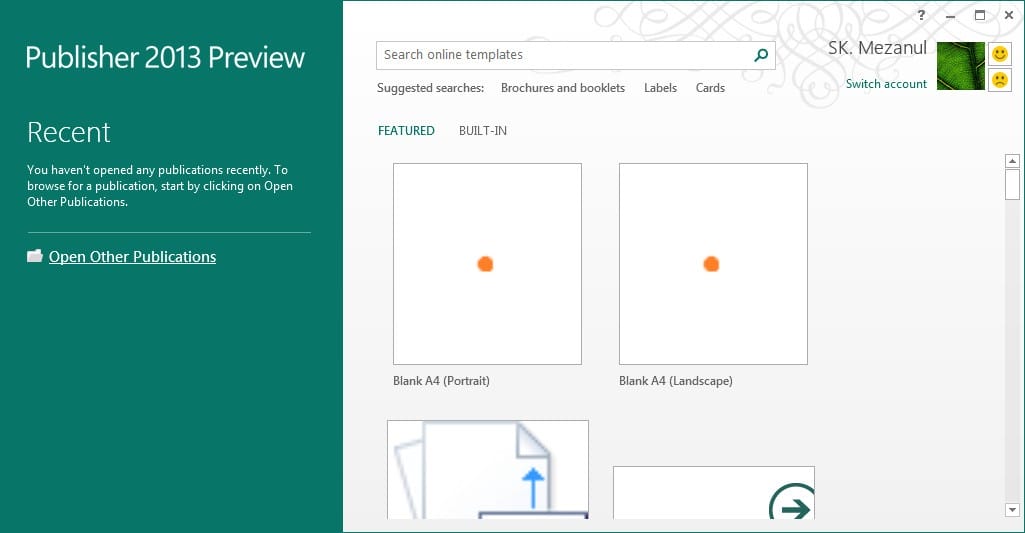Click the Blank A4 (Landscape) label

(x=676, y=381)
